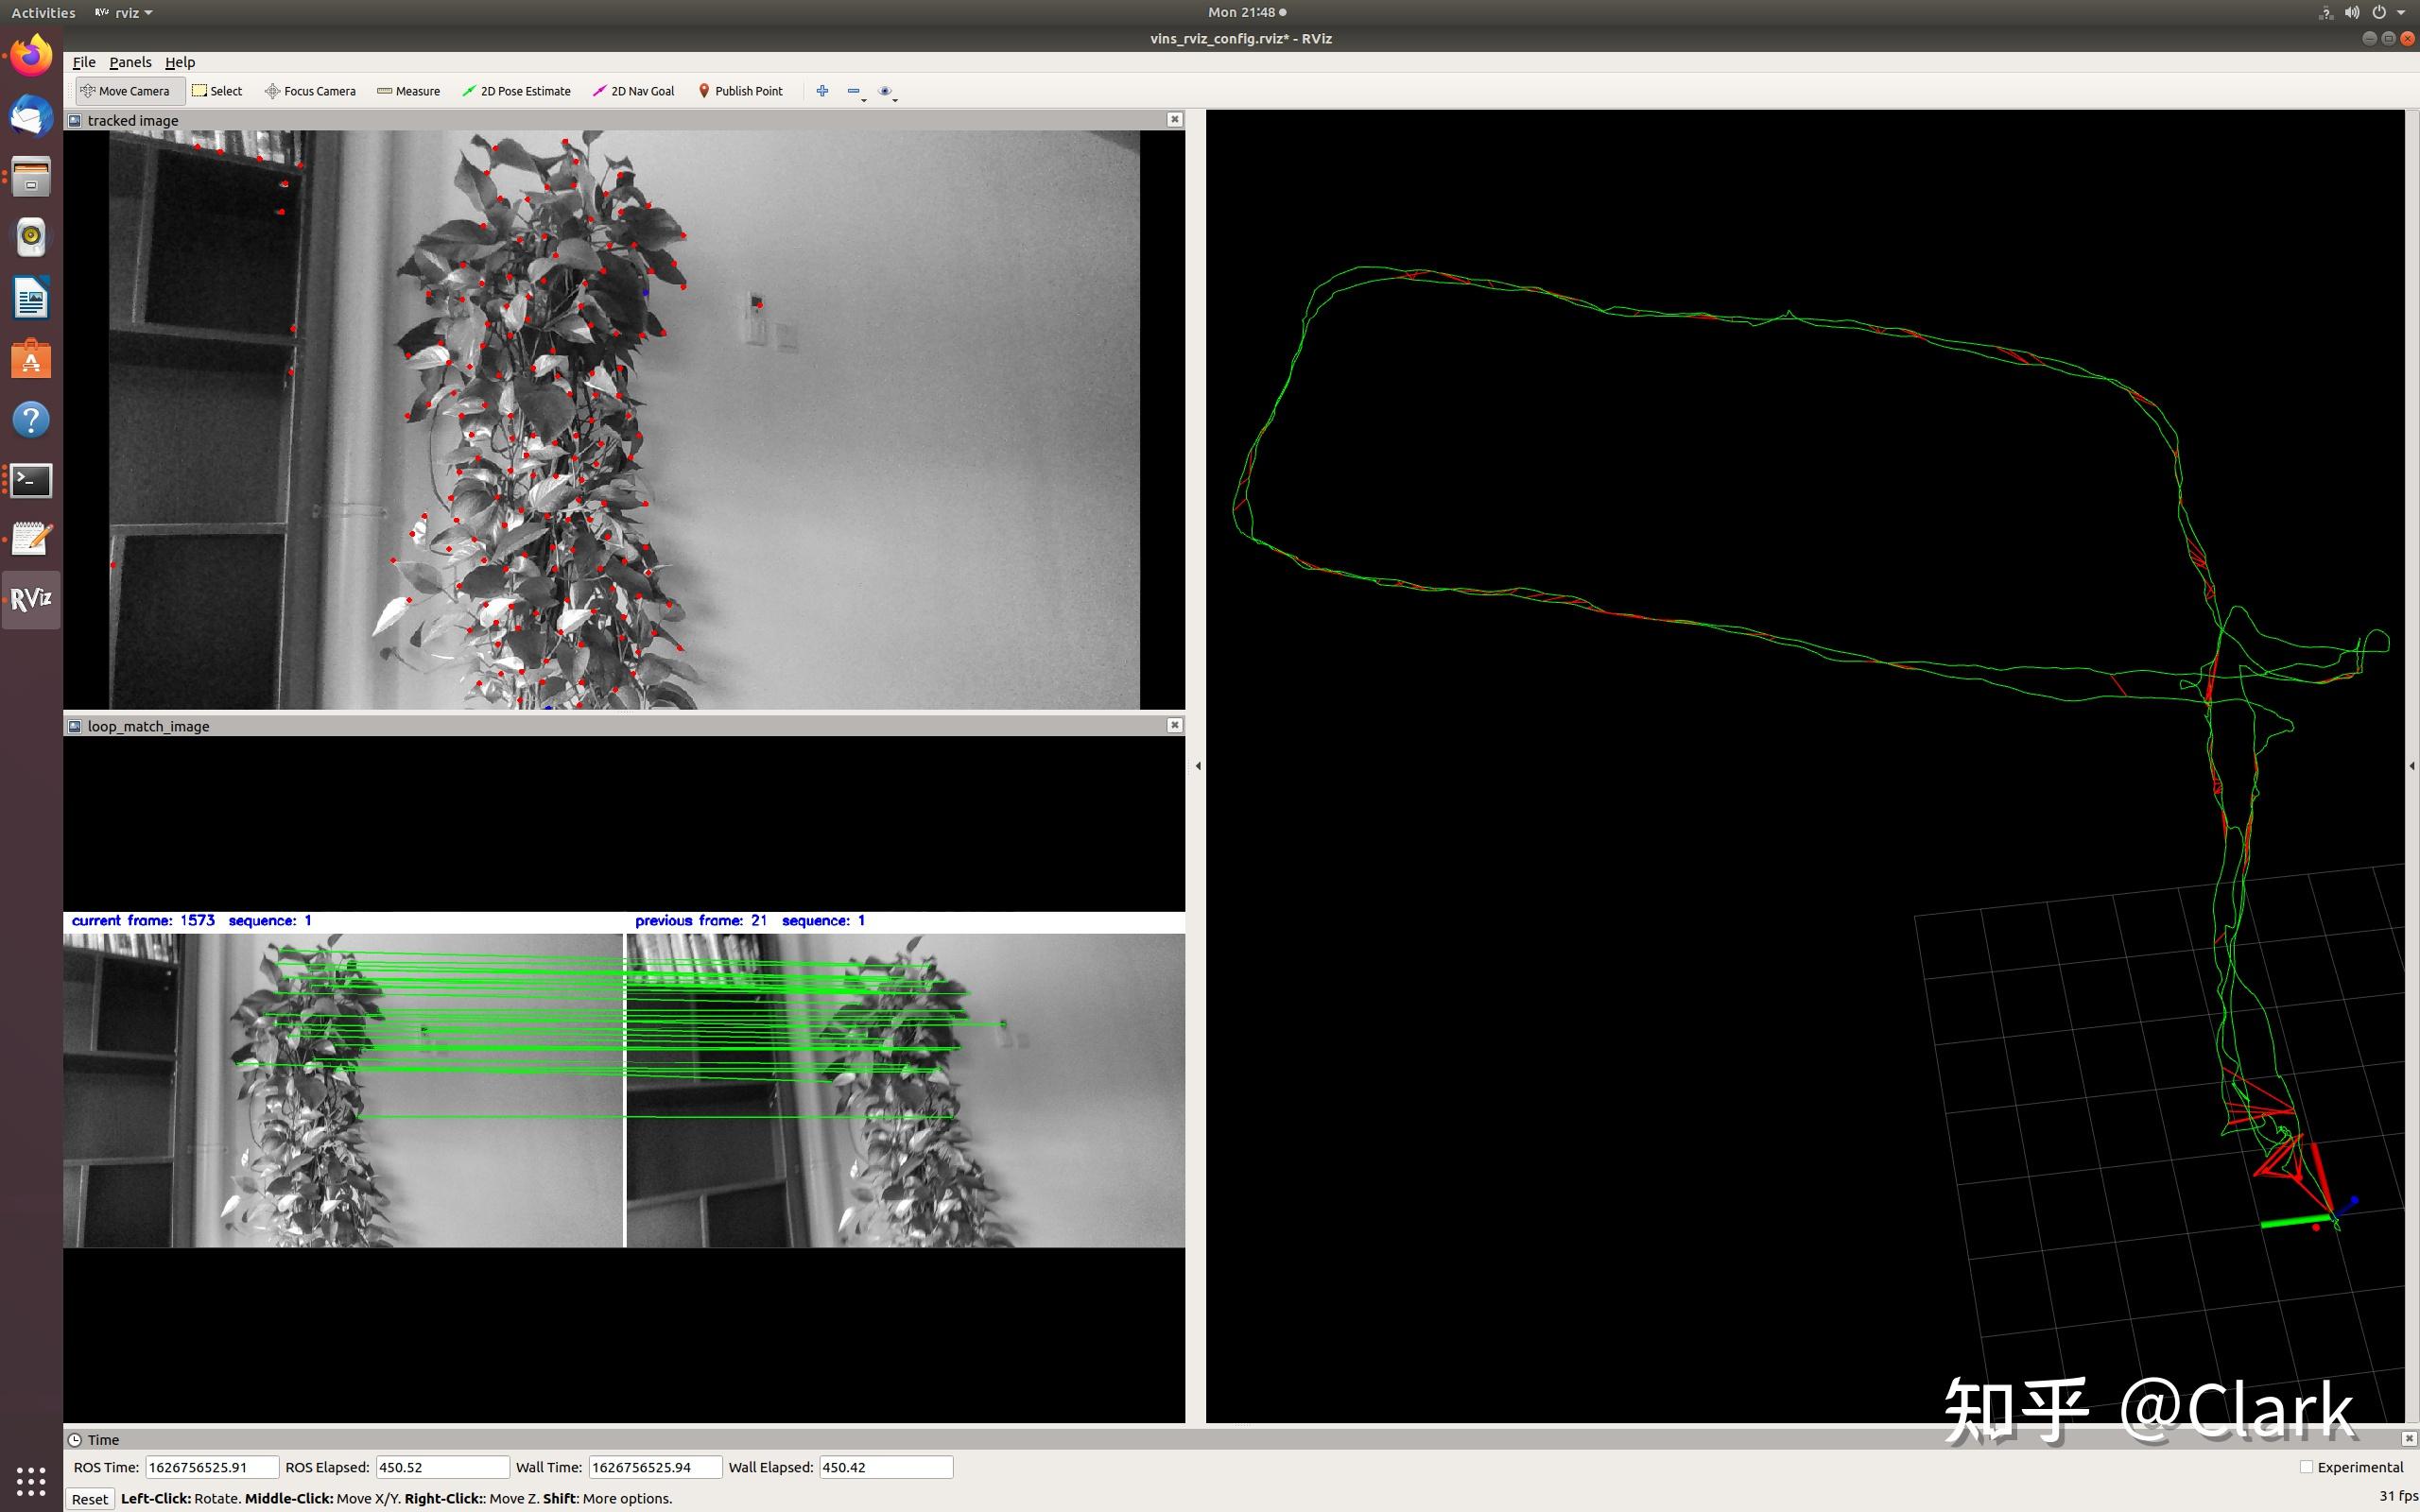Activate the 2D Pose Estimate tool
This screenshot has width=2420, height=1512.
click(516, 91)
